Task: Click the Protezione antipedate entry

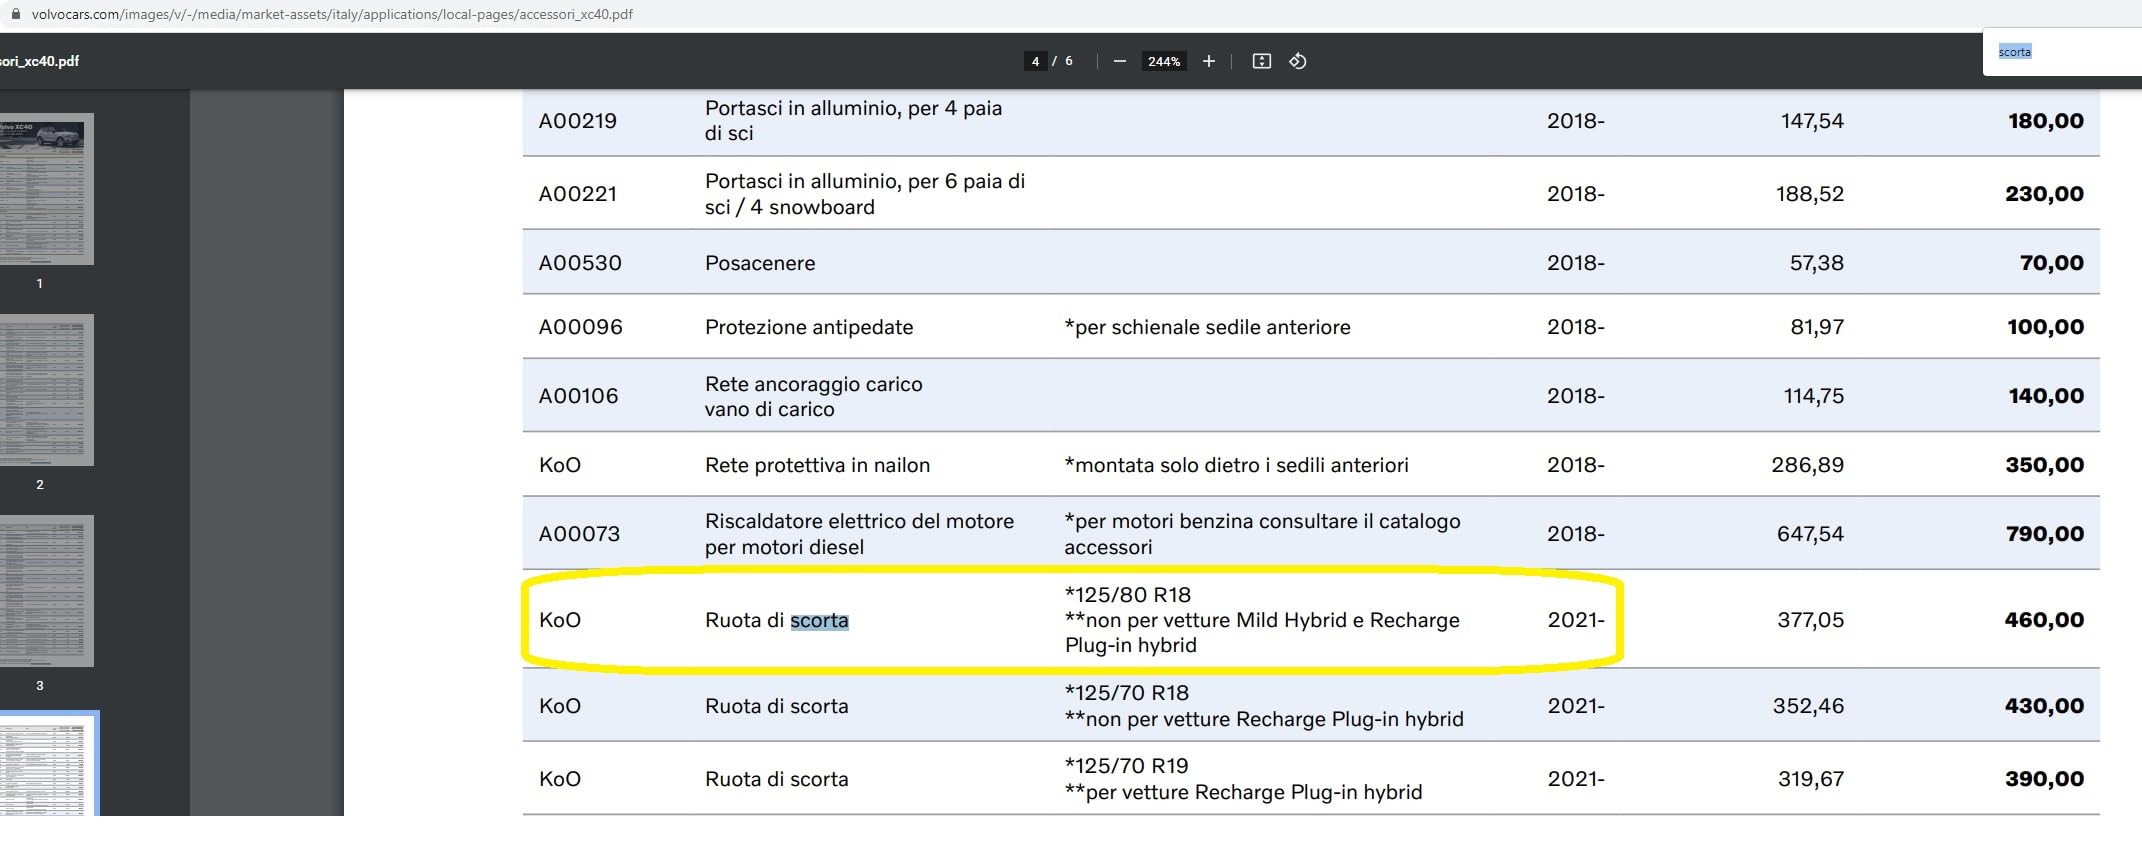Action: [x=809, y=327]
